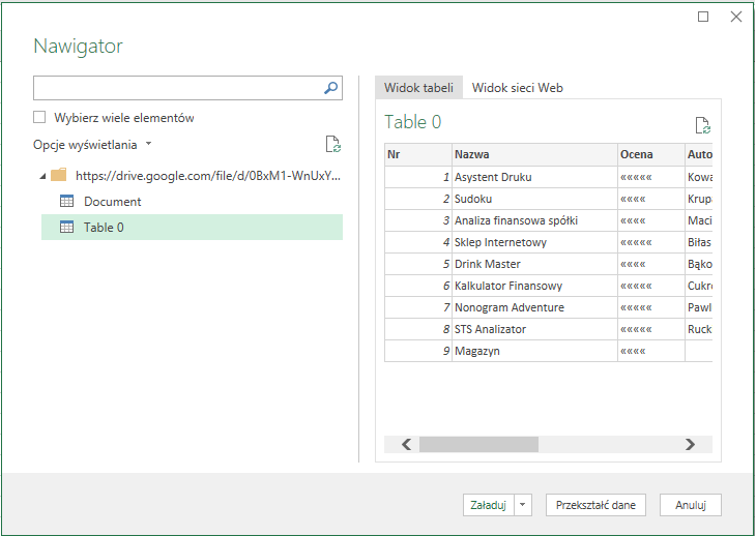Click the table icon next to Document
This screenshot has height=537, width=755.
pyautogui.click(x=67, y=201)
